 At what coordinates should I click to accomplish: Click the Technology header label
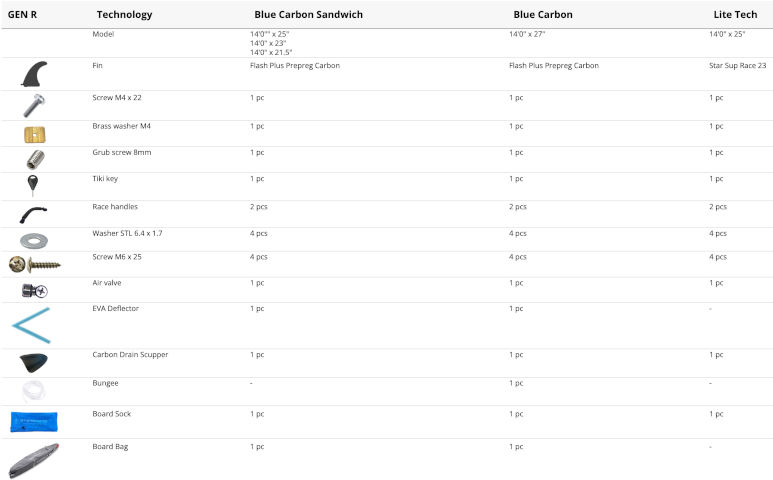[125, 15]
